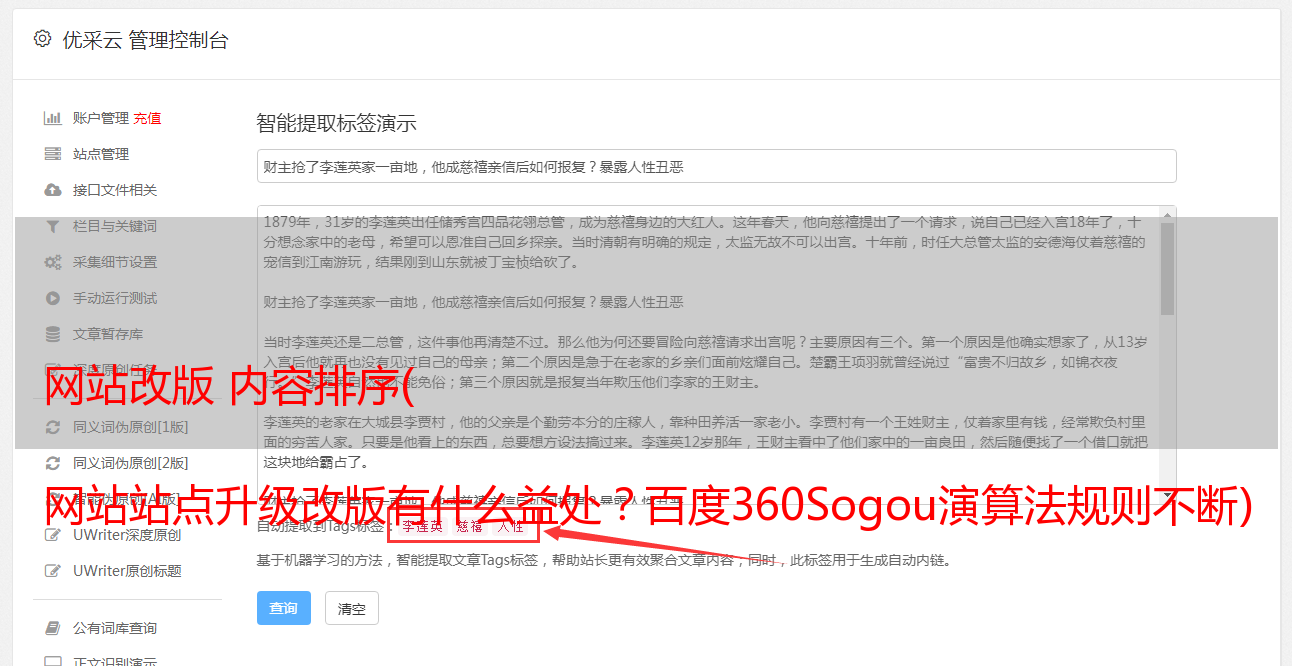Click the filter funnel icon for 栏目与关键词

53,226
